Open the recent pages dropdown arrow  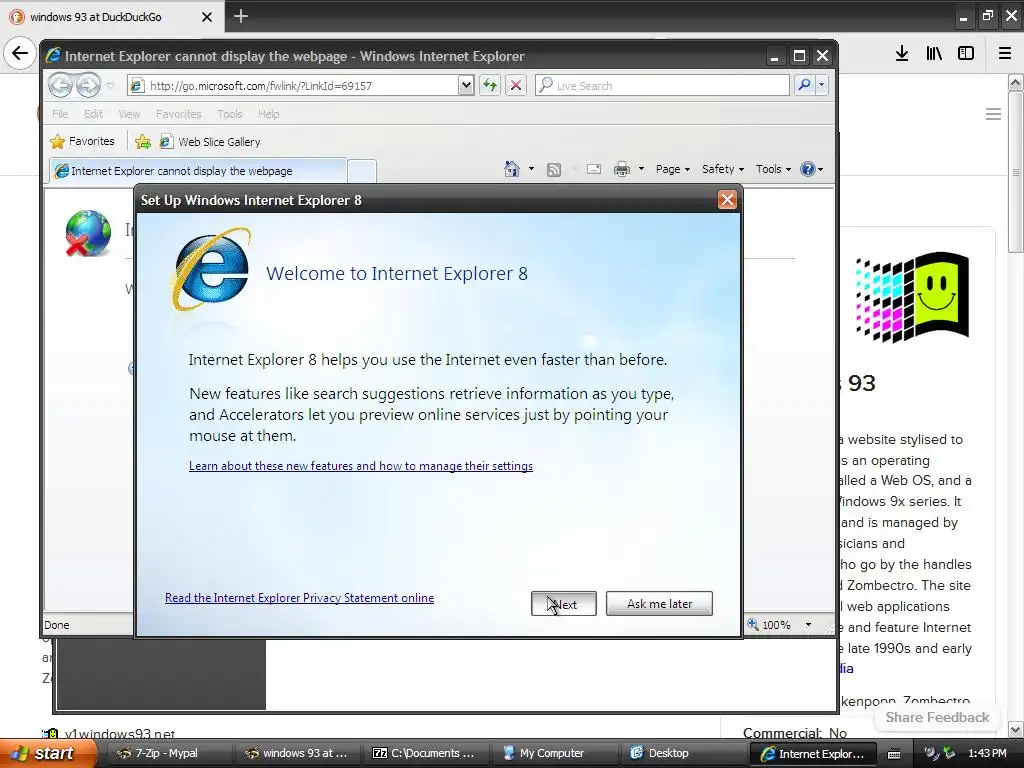[110, 86]
